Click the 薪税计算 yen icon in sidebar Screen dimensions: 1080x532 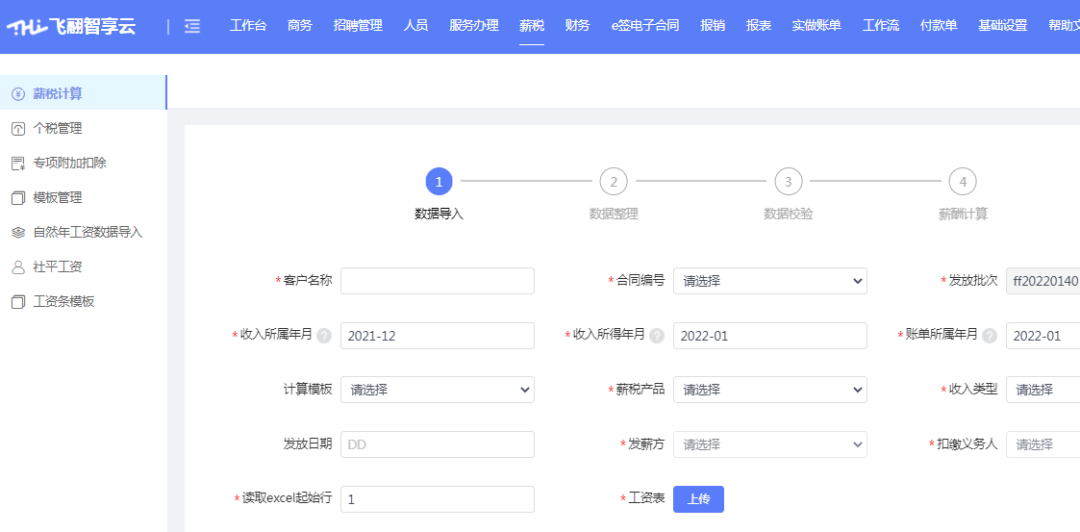pos(19,94)
